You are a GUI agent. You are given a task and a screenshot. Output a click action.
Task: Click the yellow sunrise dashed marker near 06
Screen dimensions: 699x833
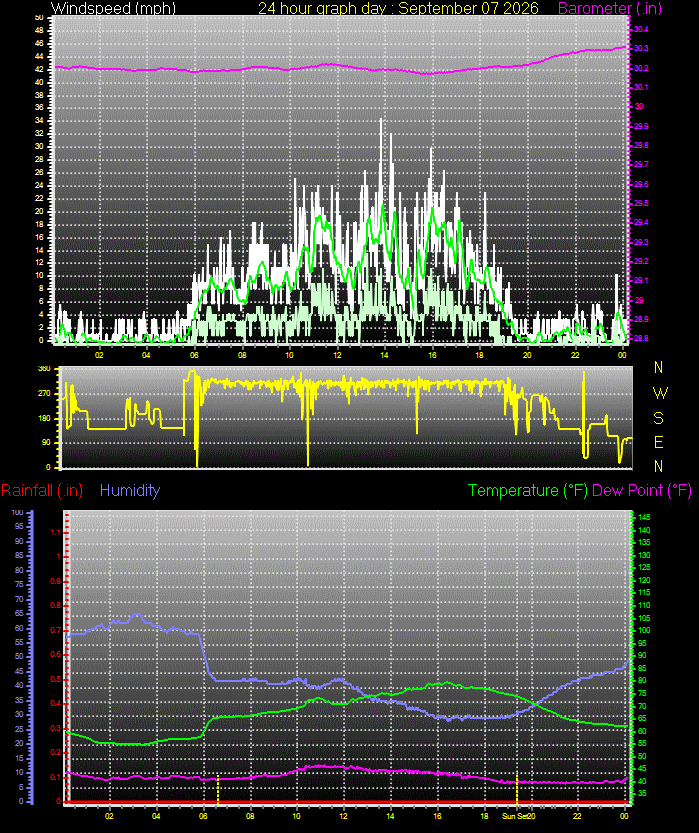pyautogui.click(x=218, y=789)
